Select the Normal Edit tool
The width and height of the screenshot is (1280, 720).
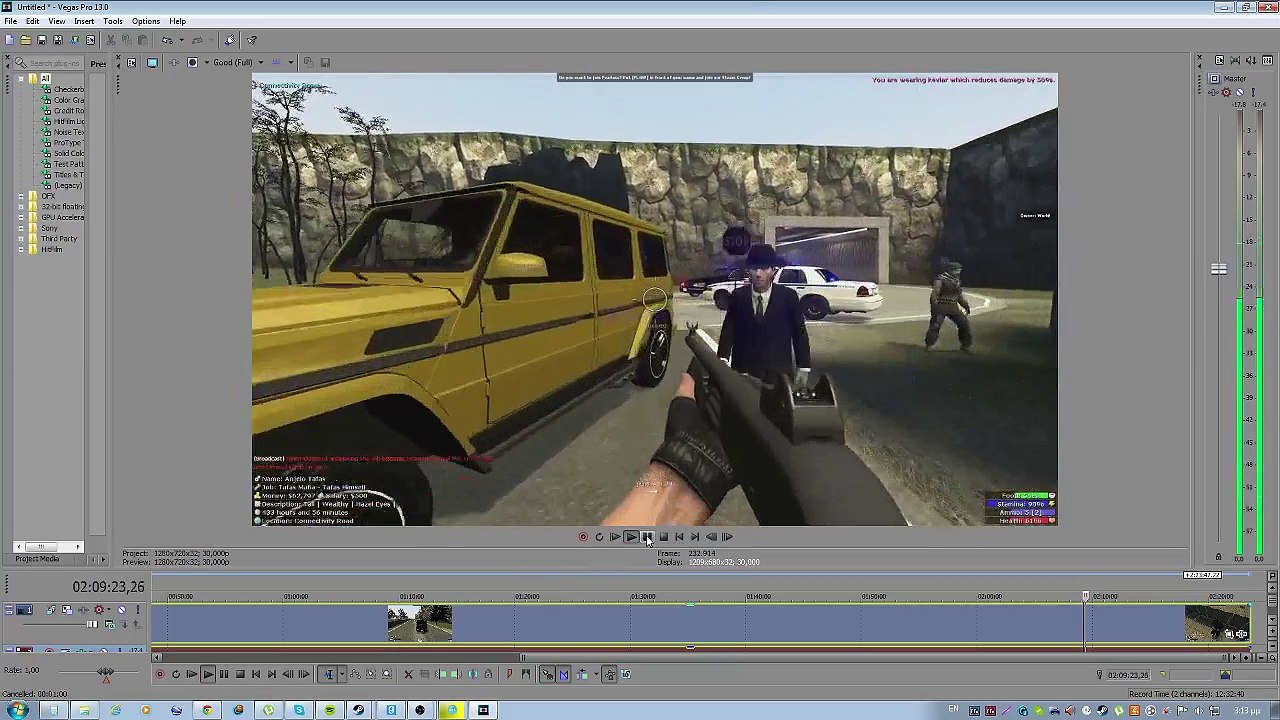pyautogui.click(x=328, y=674)
